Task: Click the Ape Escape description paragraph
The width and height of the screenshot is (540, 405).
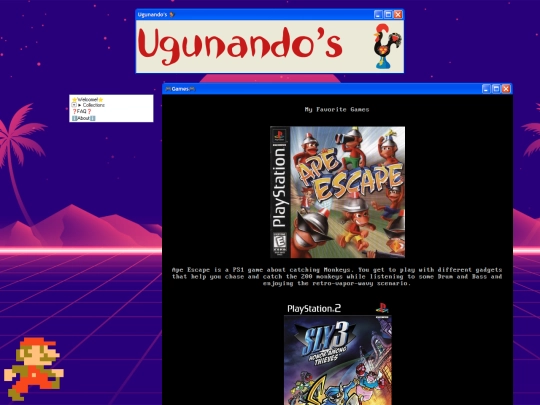Action: pos(337,277)
